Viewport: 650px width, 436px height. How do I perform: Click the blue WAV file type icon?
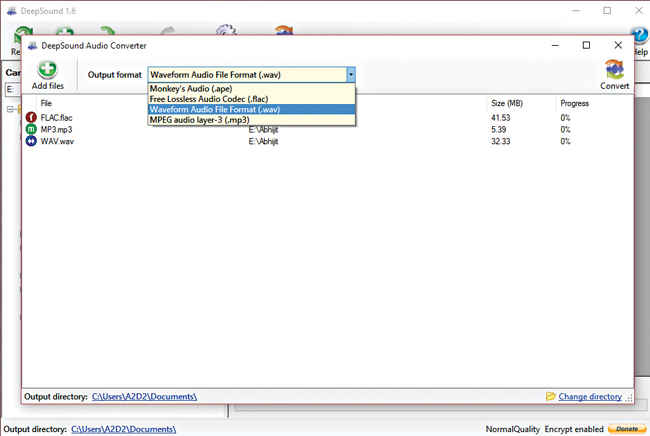[31, 141]
